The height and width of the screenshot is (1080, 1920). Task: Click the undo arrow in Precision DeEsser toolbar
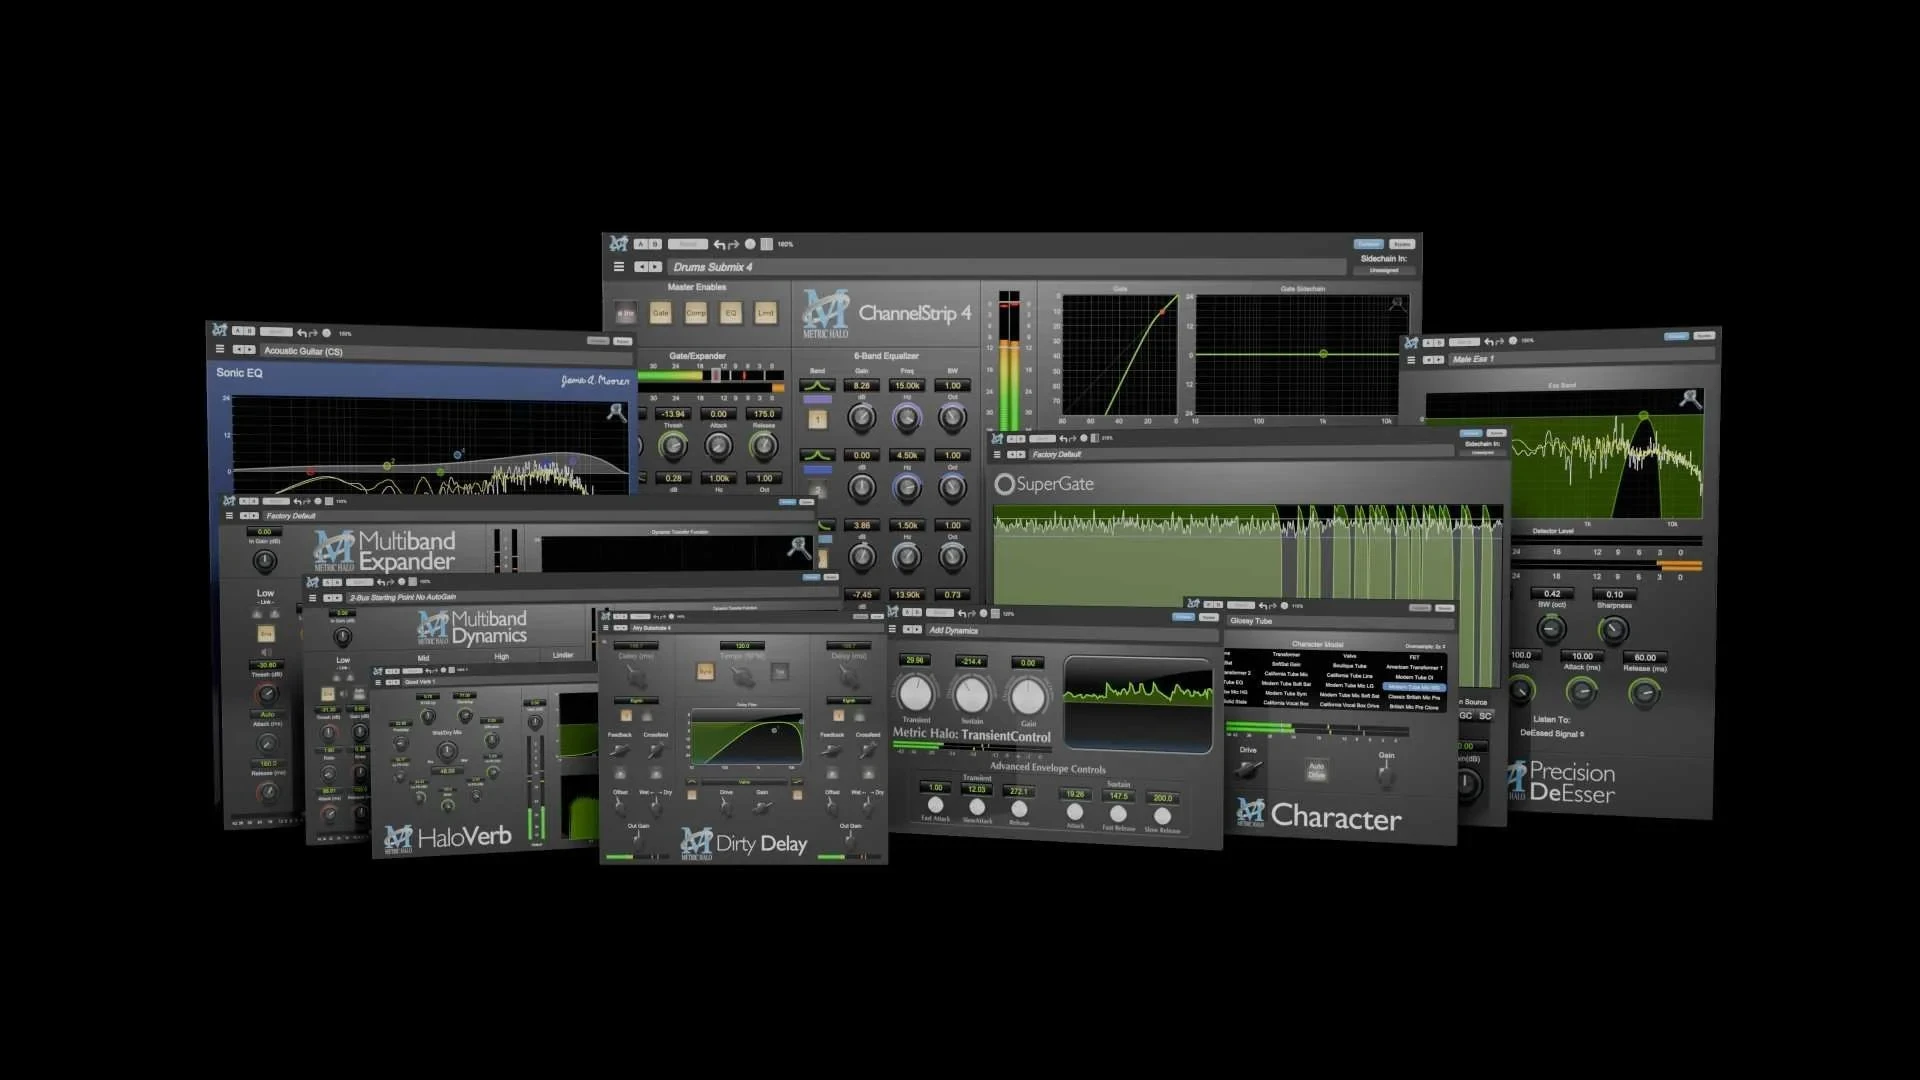click(1489, 342)
